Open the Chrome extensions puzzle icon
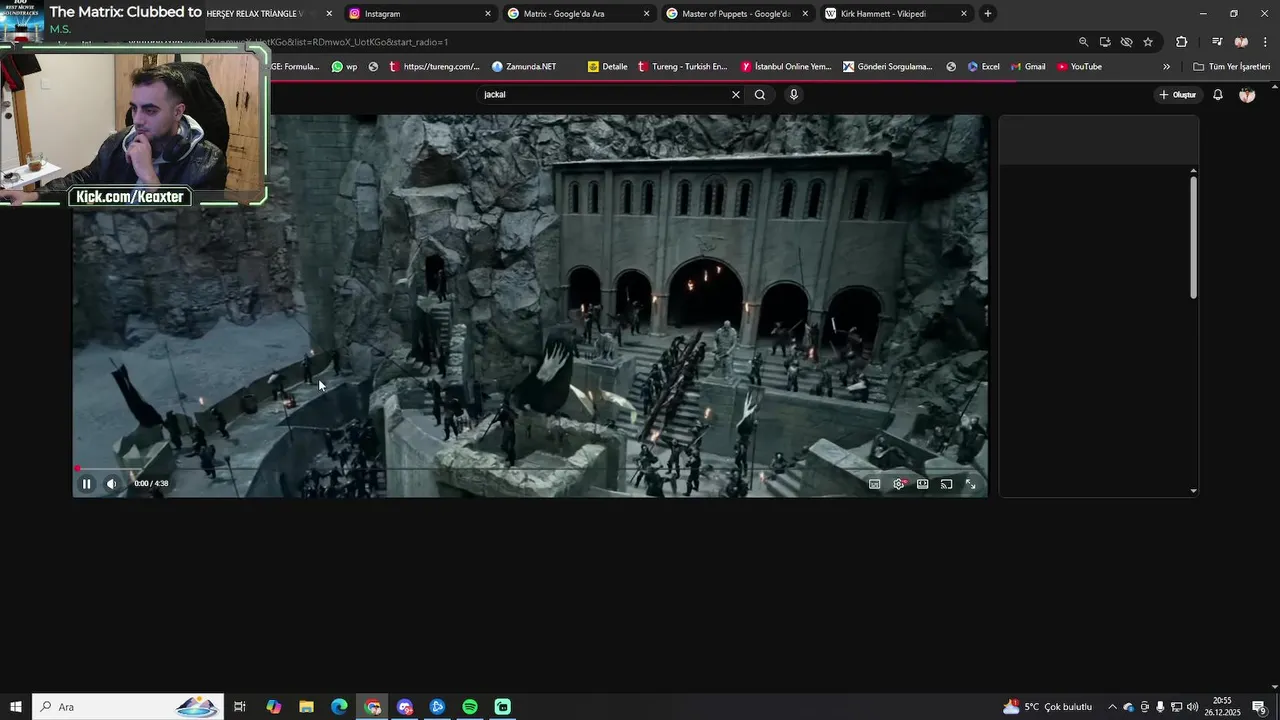 [x=1182, y=42]
